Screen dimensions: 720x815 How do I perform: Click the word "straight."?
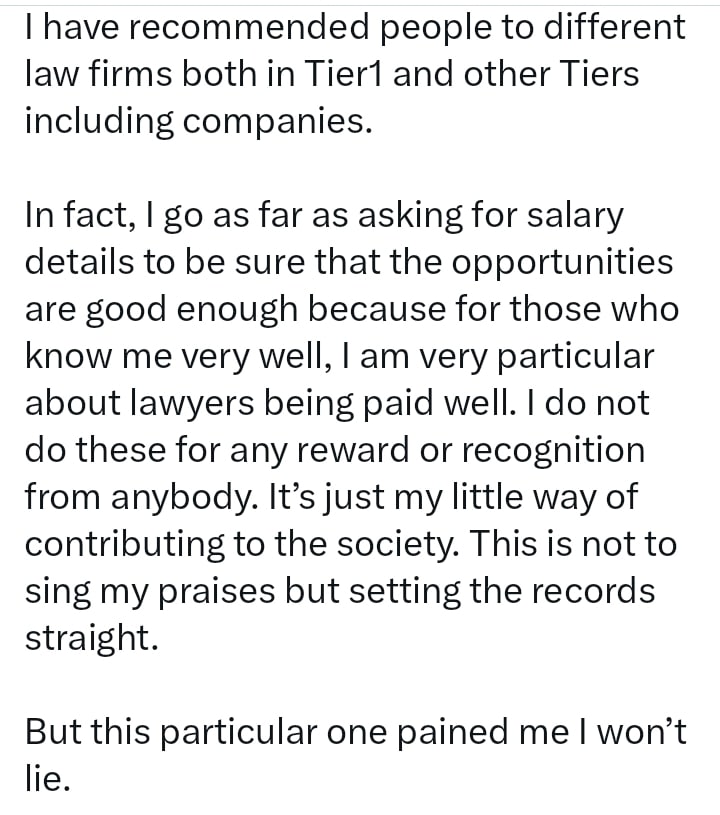tap(91, 638)
